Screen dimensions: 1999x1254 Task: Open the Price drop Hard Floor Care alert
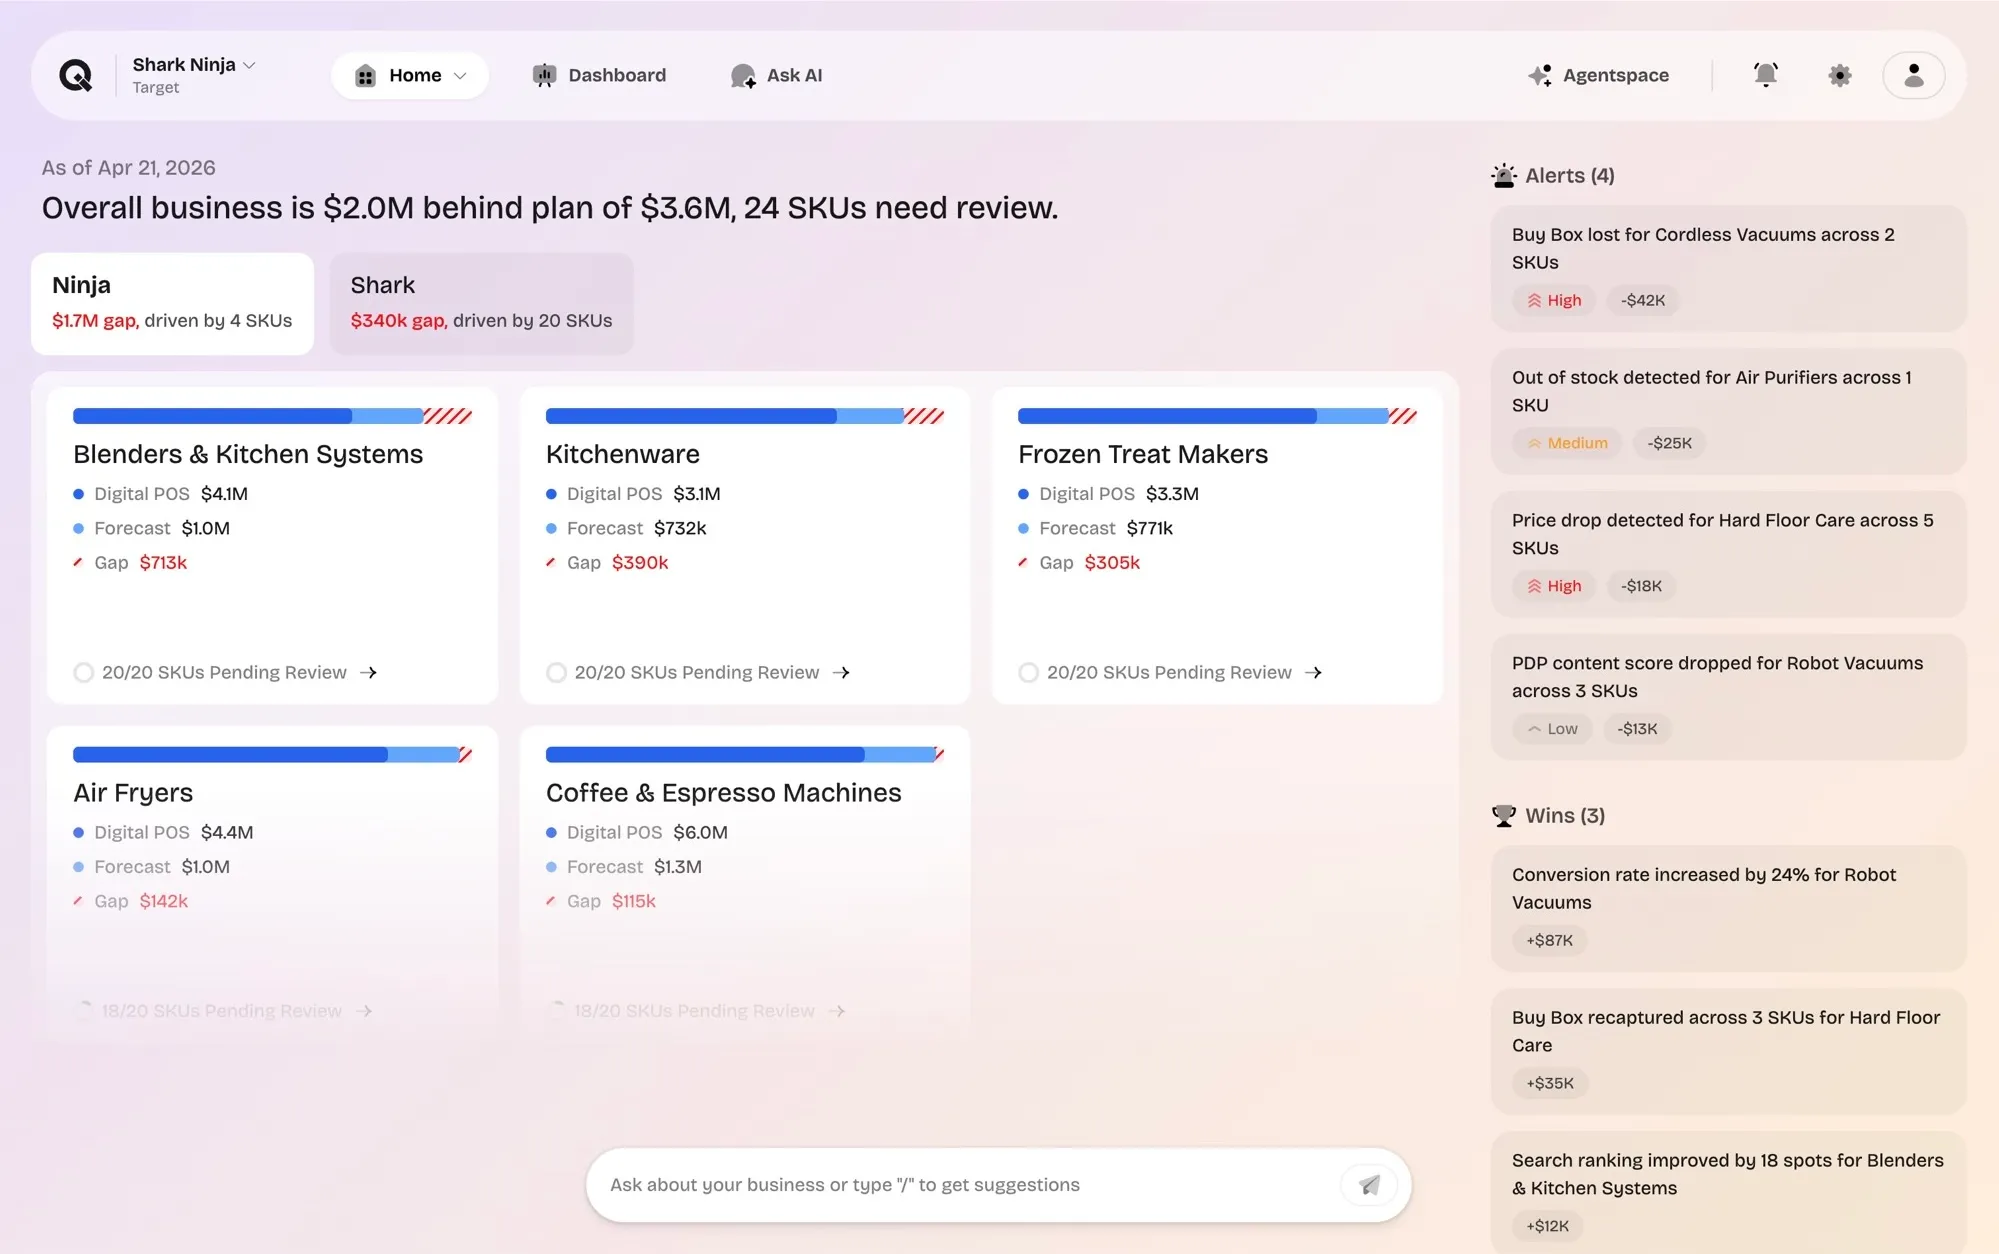[x=1728, y=554]
